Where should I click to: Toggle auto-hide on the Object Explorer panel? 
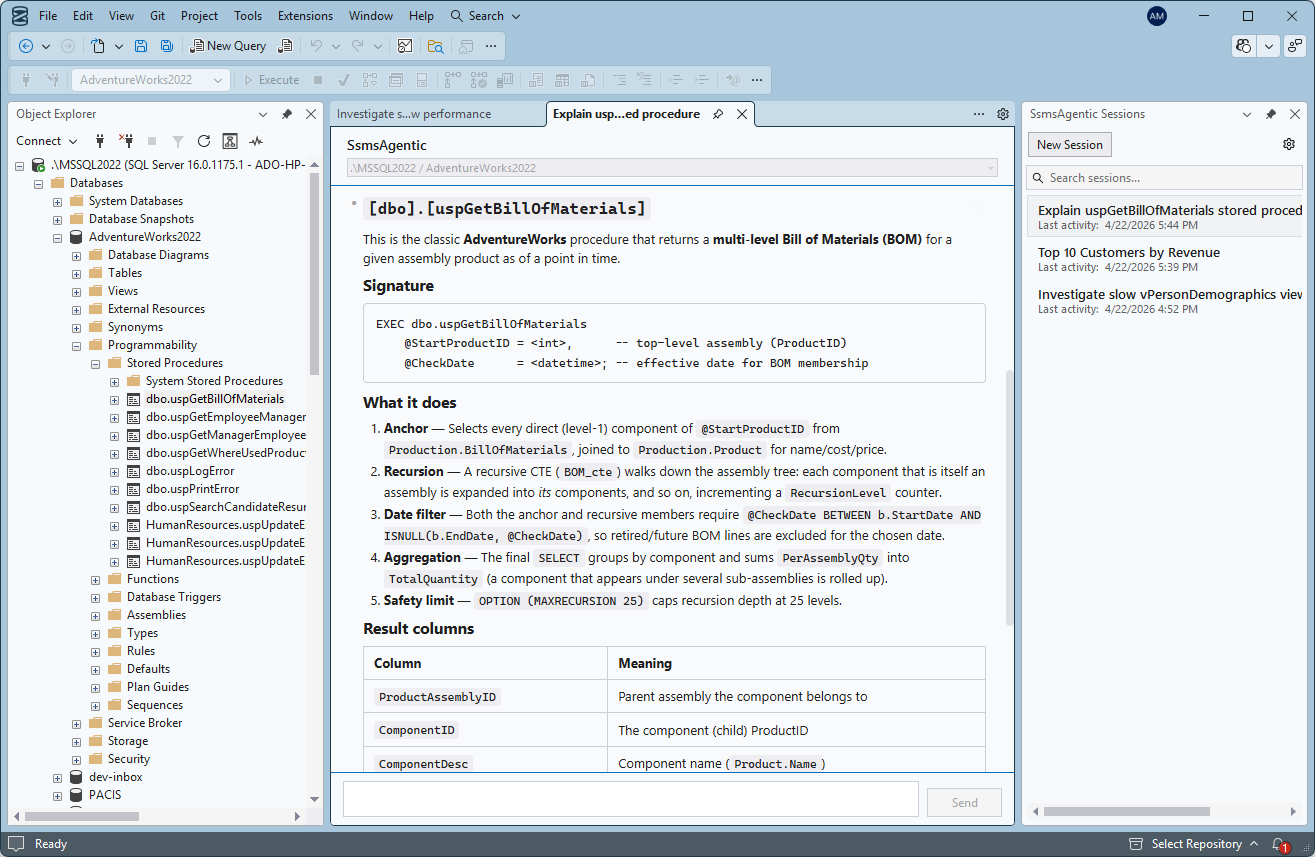pos(287,113)
